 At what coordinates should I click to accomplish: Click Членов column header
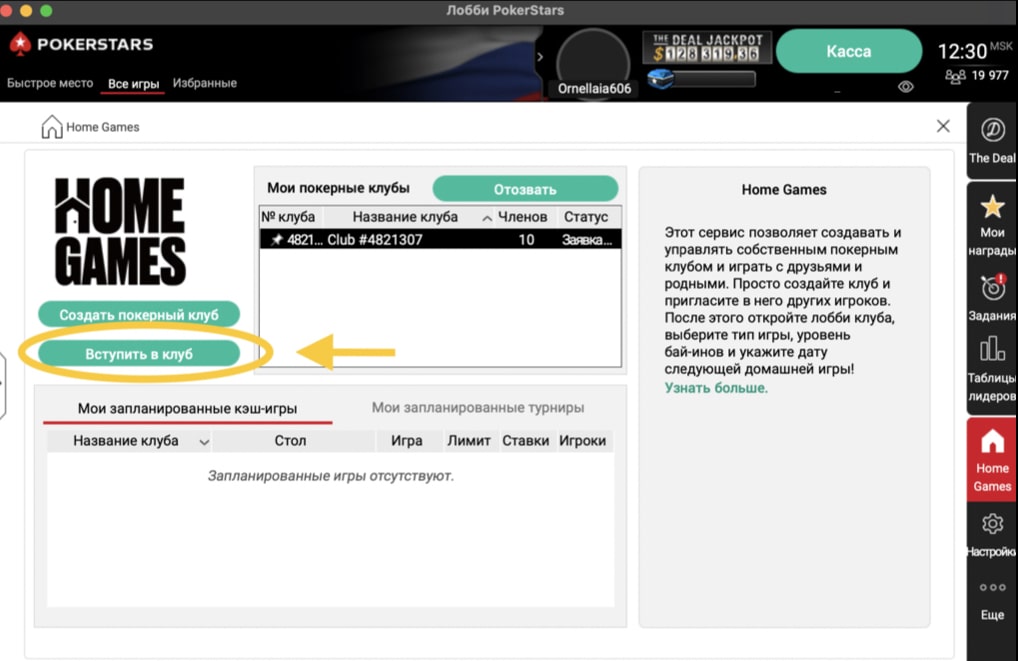pos(523,217)
